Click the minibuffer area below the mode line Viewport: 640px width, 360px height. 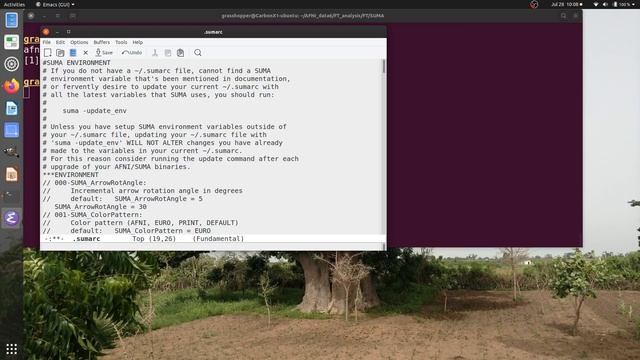point(211,247)
